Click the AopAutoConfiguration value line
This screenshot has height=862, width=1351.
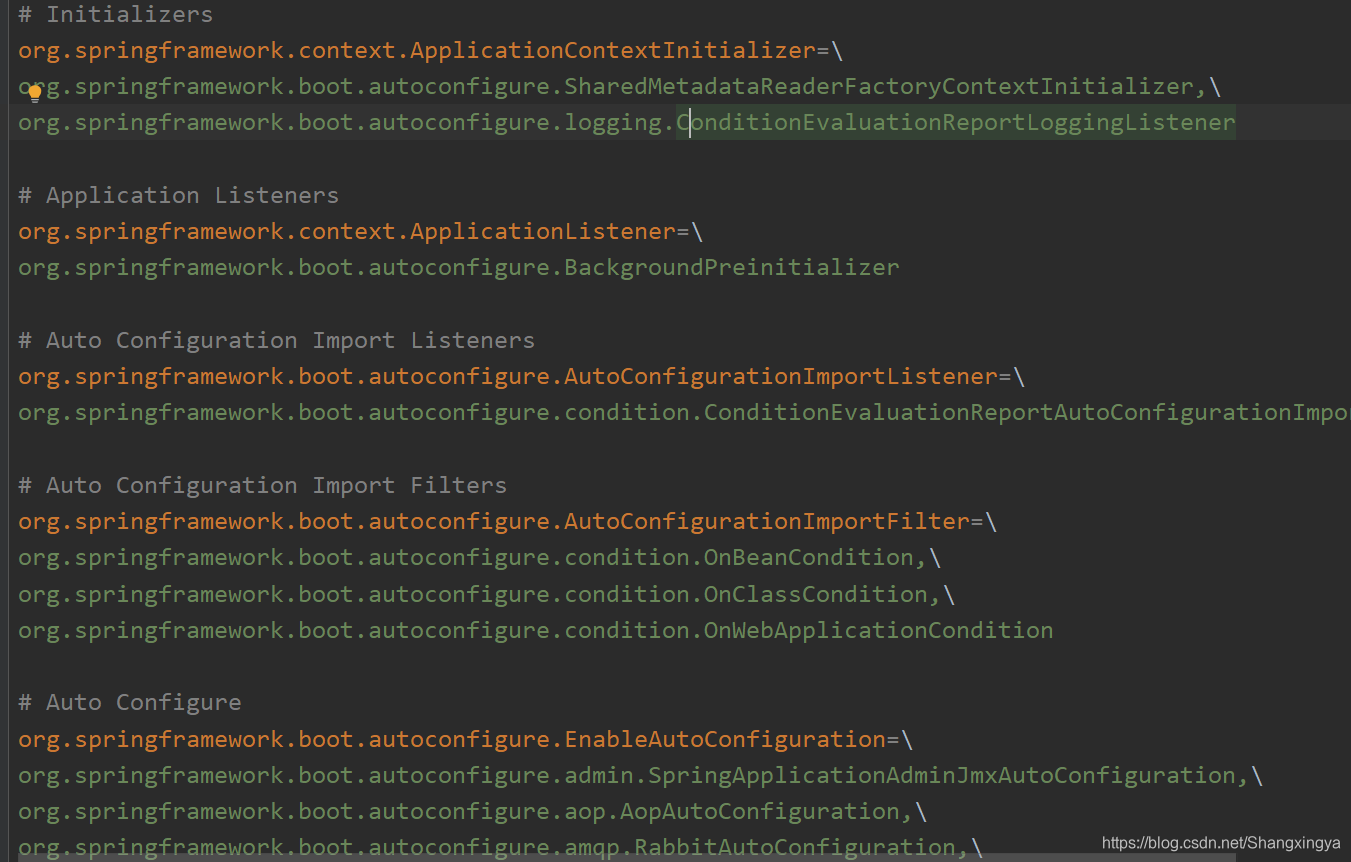[x=473, y=812]
